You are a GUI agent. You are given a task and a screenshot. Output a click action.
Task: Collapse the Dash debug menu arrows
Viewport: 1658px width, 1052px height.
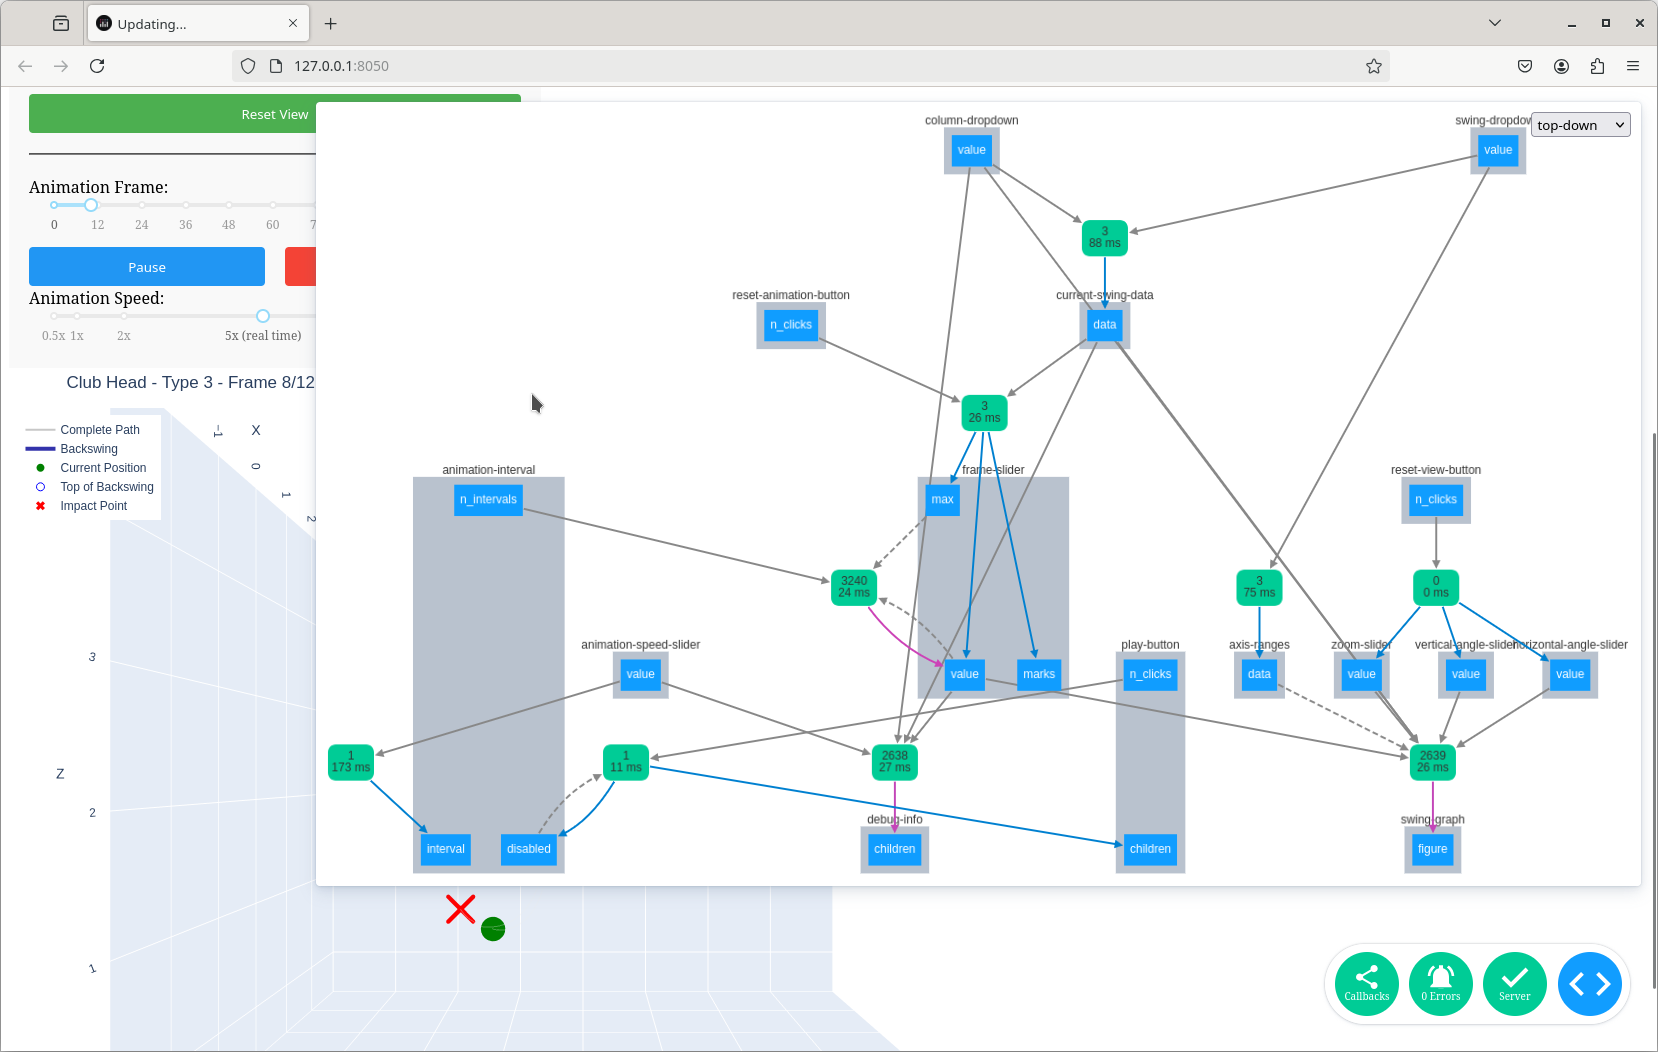point(1589,984)
